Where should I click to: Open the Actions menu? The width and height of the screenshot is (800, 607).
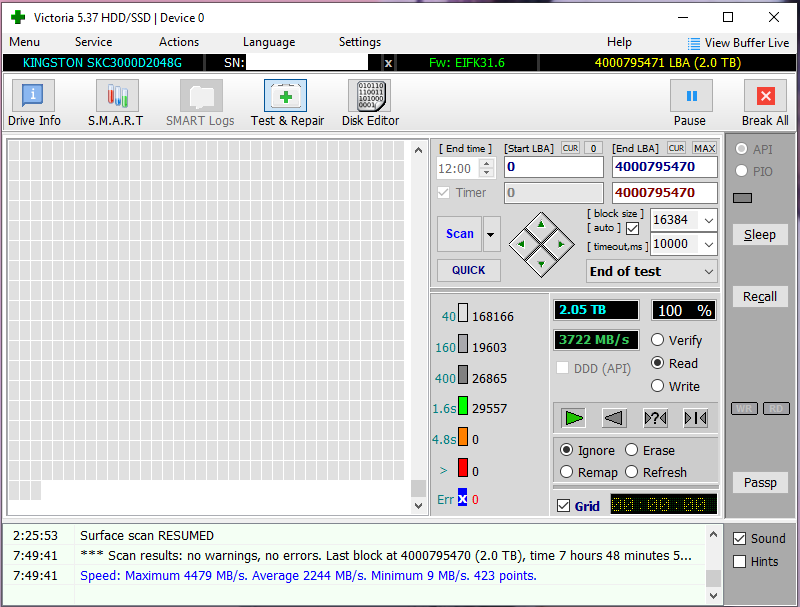point(179,42)
